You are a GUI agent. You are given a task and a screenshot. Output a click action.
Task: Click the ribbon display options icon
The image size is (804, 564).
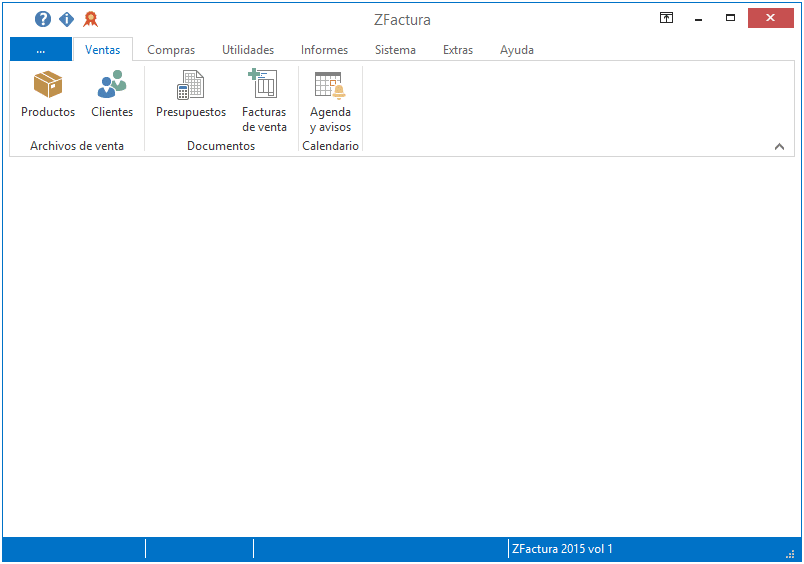[x=666, y=18]
